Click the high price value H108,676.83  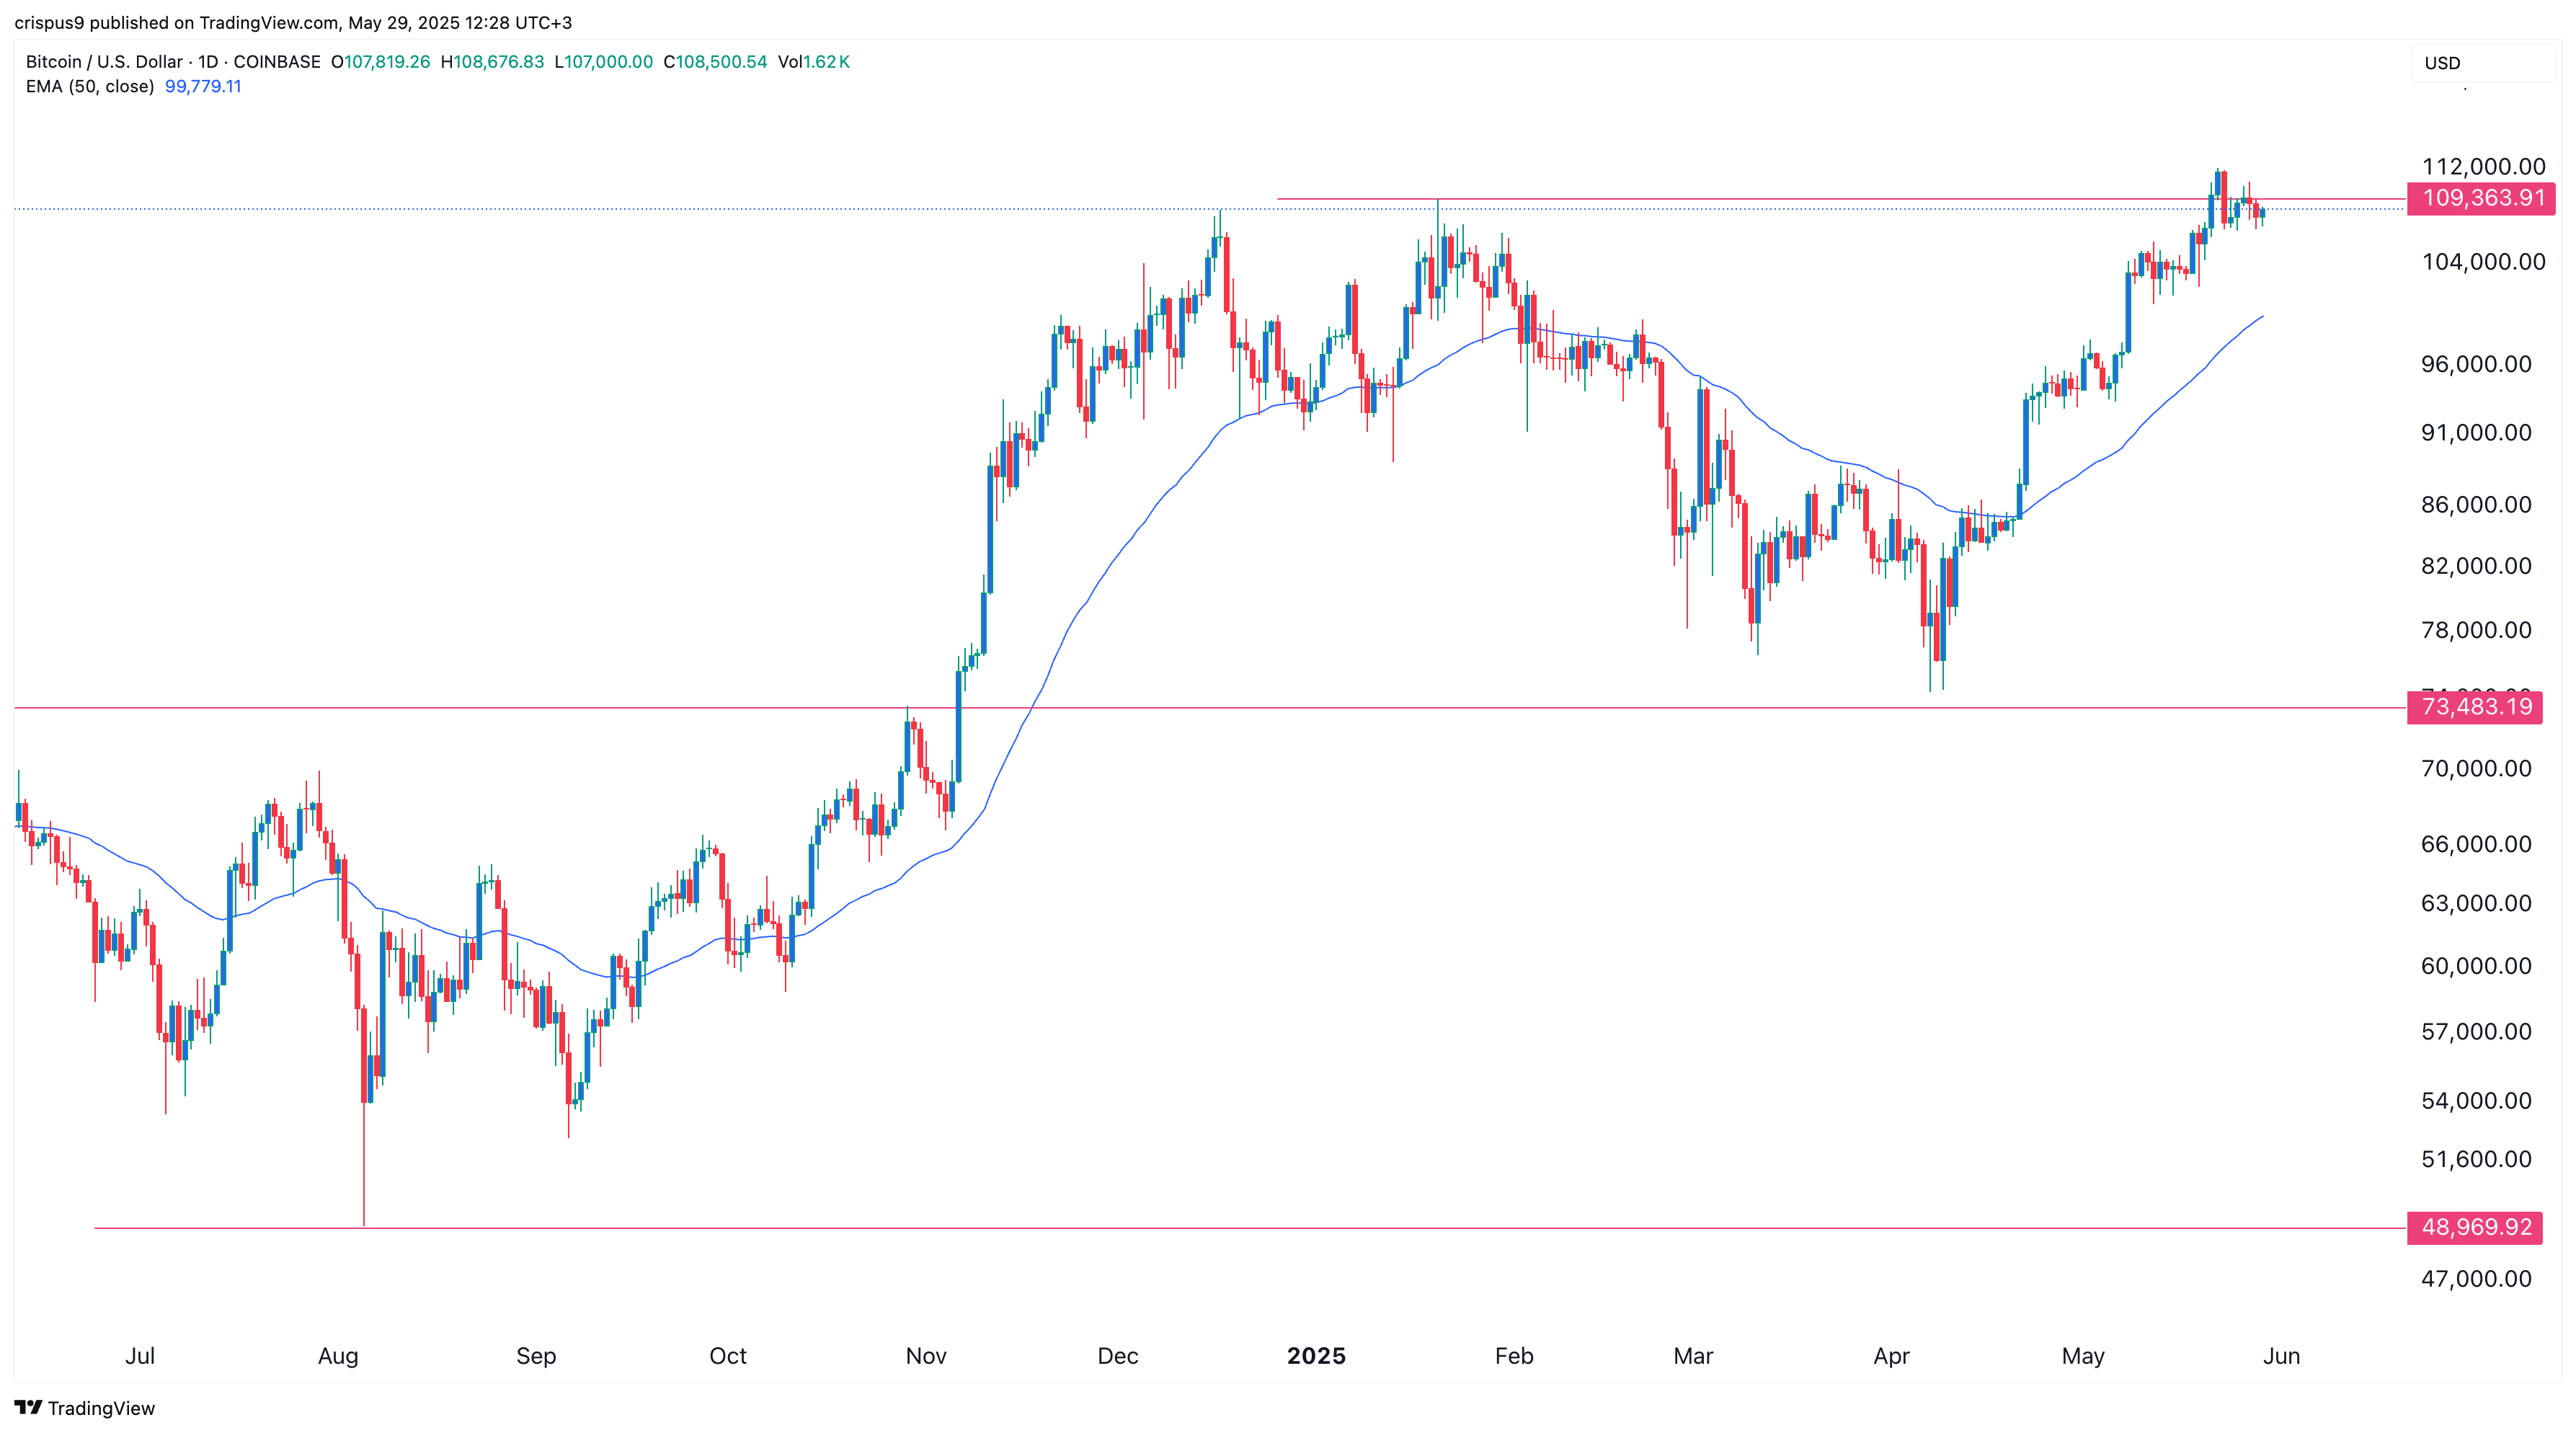(x=492, y=62)
